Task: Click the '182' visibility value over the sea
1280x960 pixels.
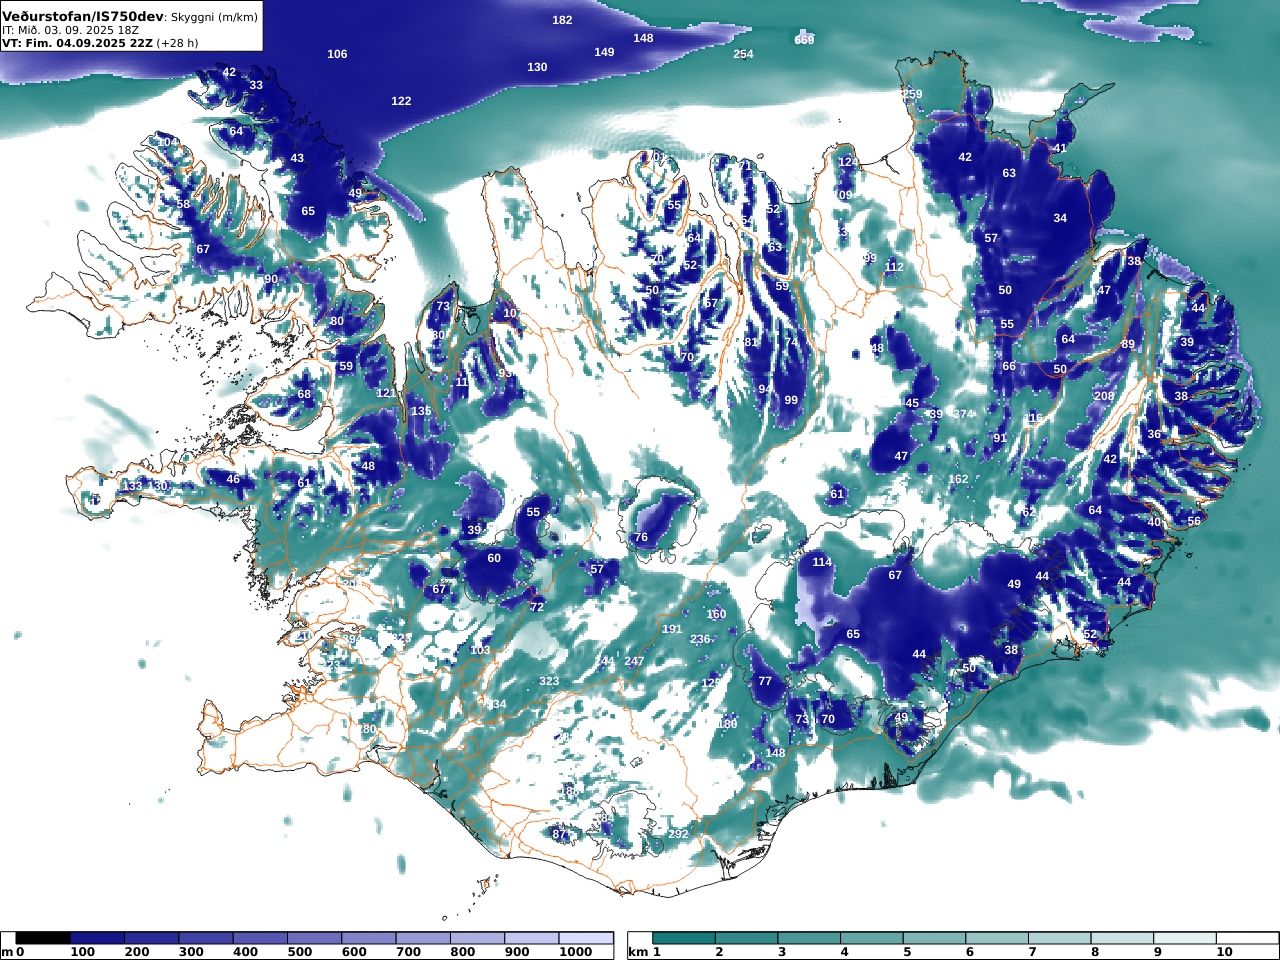Action: tap(563, 20)
